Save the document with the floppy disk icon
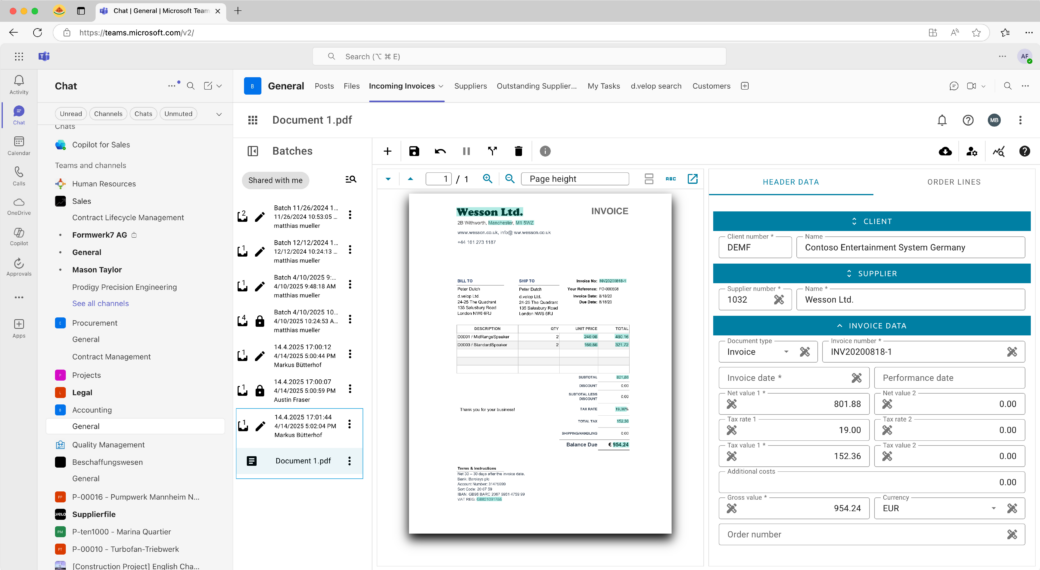The width and height of the screenshot is (1040, 570). (414, 151)
